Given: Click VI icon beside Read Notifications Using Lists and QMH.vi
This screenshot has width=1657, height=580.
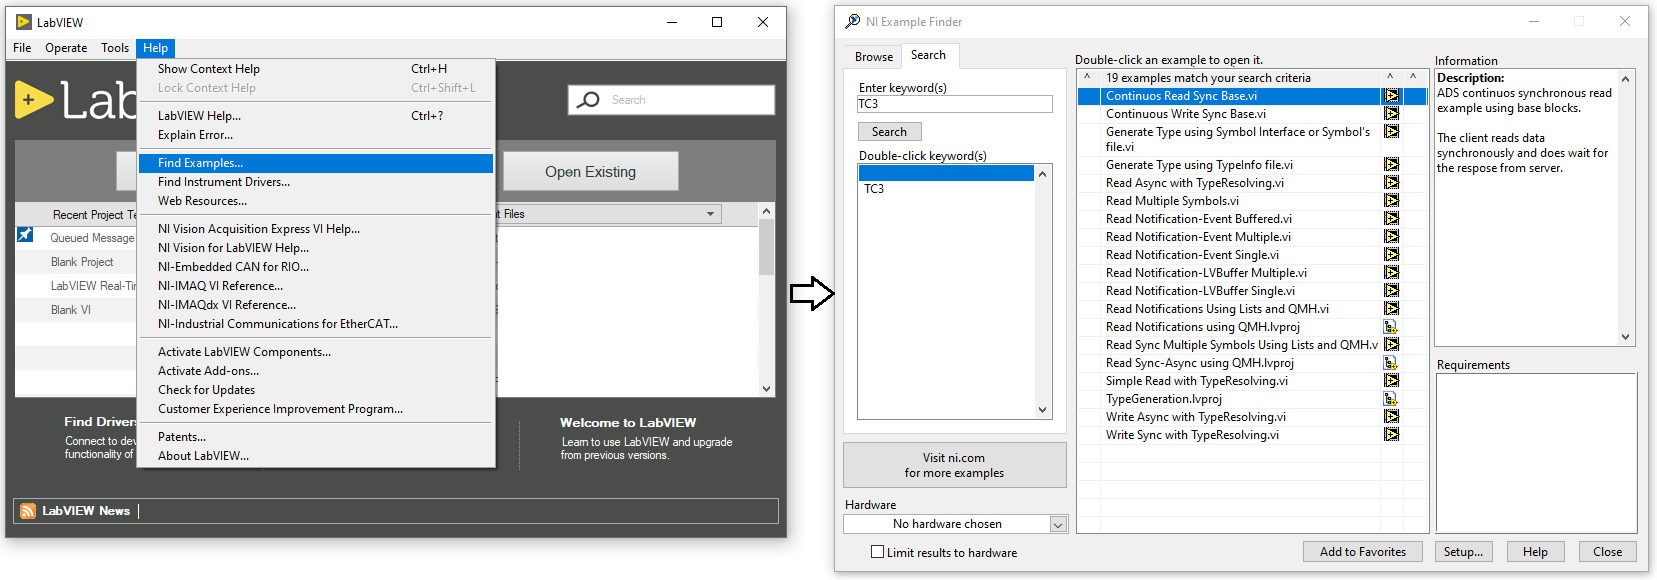Looking at the screenshot, I should [x=1391, y=309].
